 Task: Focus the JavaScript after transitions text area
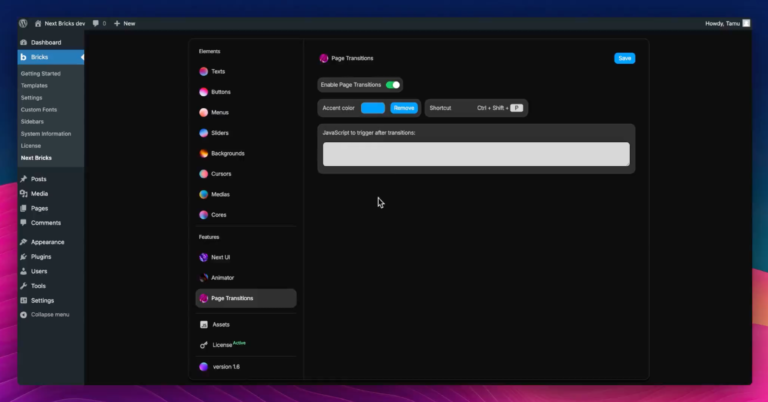pyautogui.click(x=476, y=154)
